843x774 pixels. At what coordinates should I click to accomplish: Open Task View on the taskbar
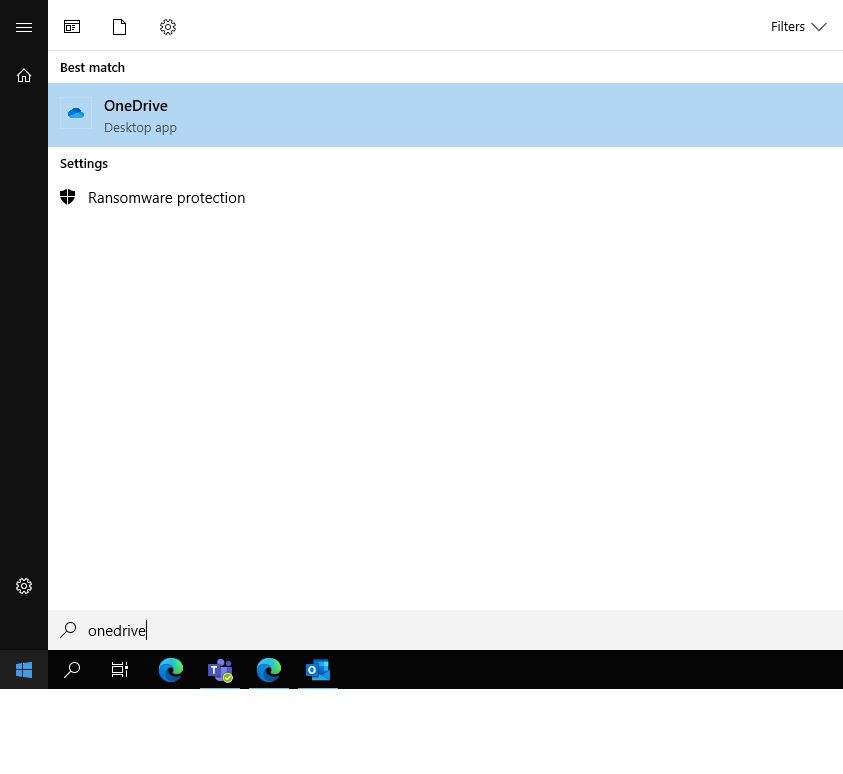(x=119, y=670)
